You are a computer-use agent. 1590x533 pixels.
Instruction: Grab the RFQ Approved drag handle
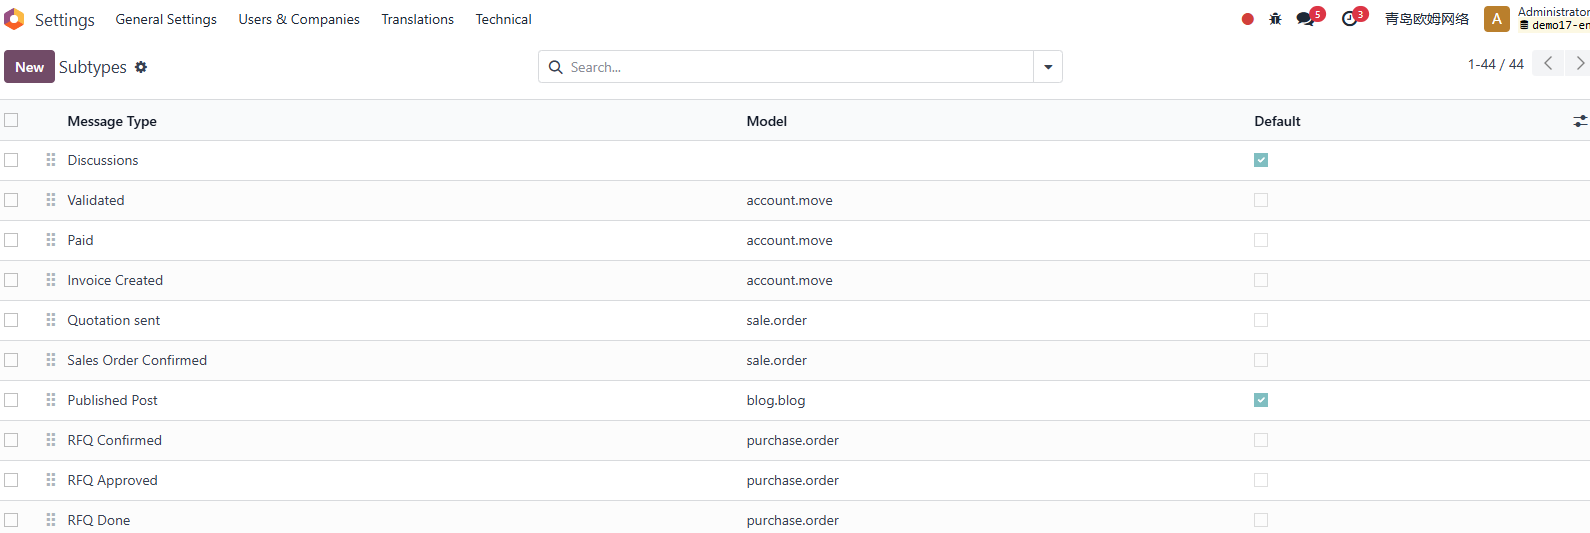51,480
